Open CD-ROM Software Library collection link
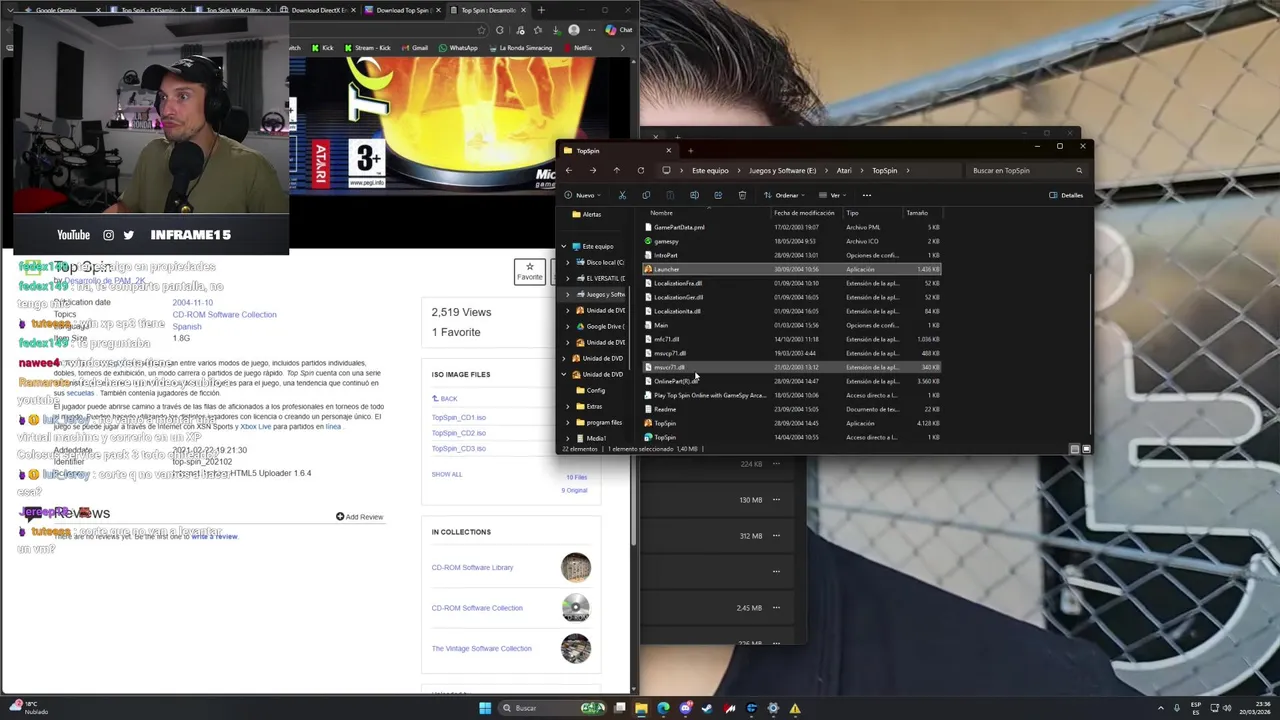Image resolution: width=1280 pixels, height=720 pixels. (x=472, y=567)
